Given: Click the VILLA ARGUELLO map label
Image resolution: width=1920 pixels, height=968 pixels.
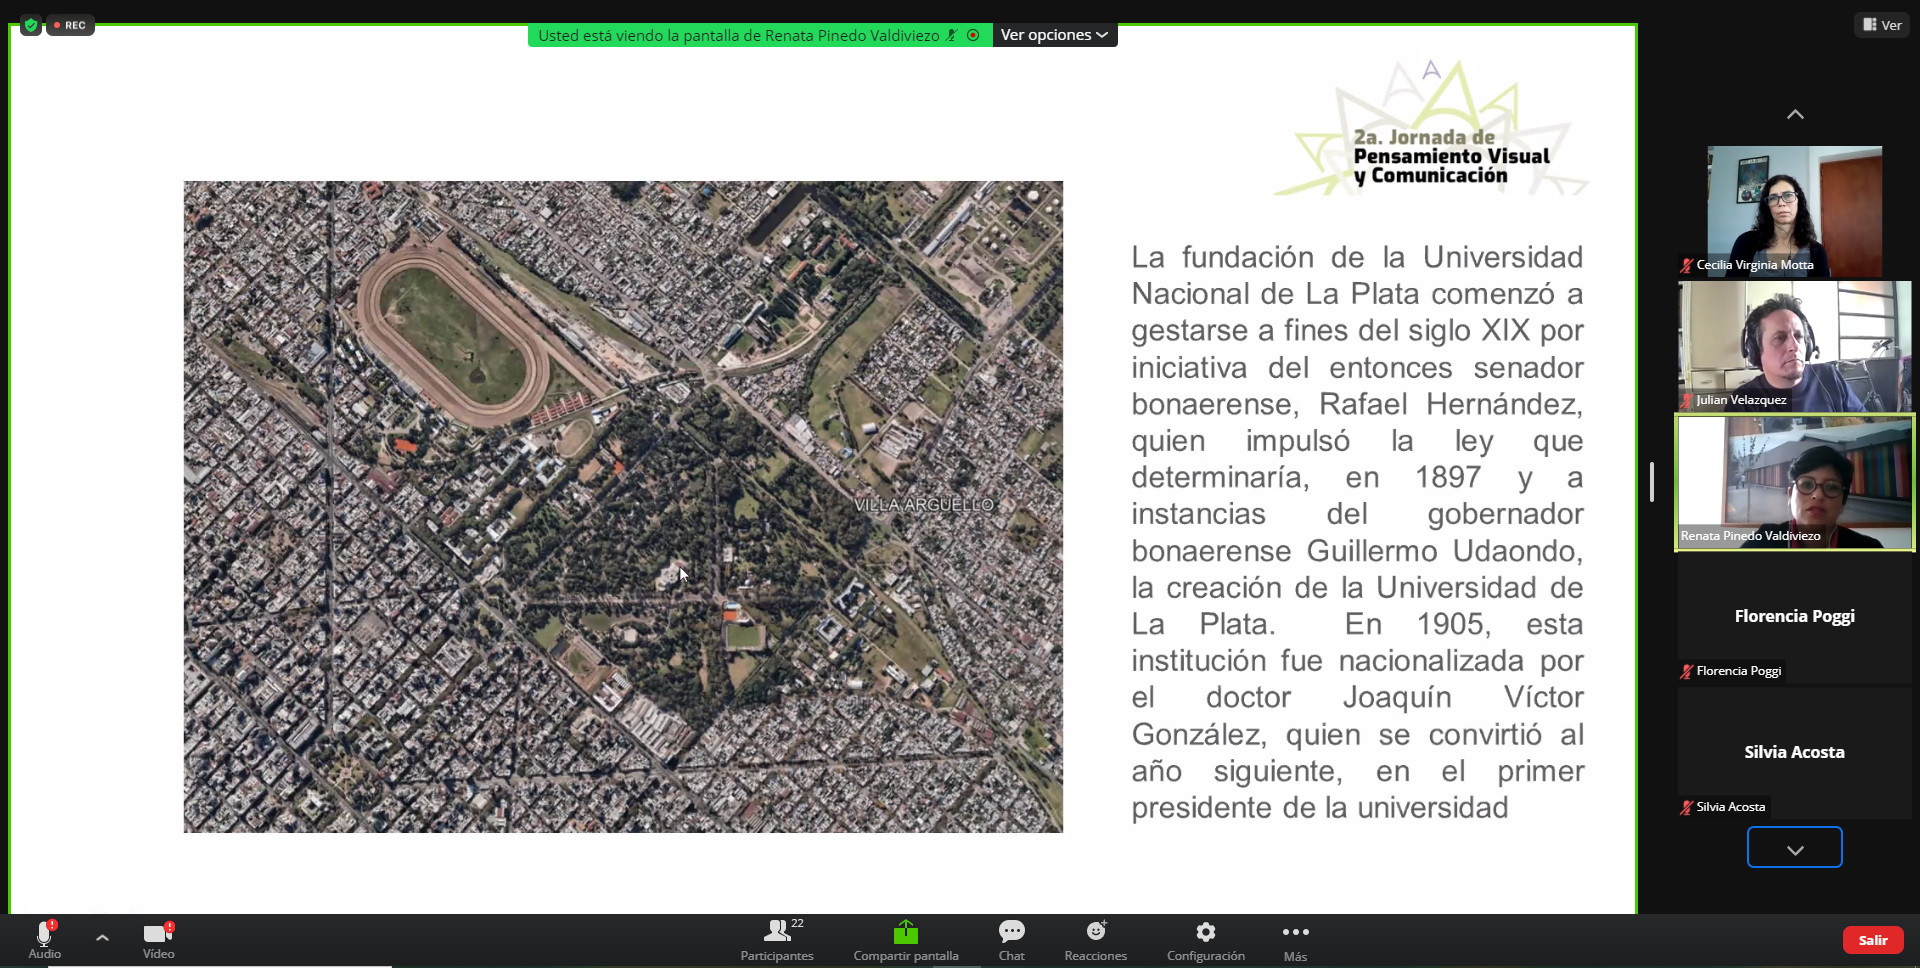Looking at the screenshot, I should 924,505.
